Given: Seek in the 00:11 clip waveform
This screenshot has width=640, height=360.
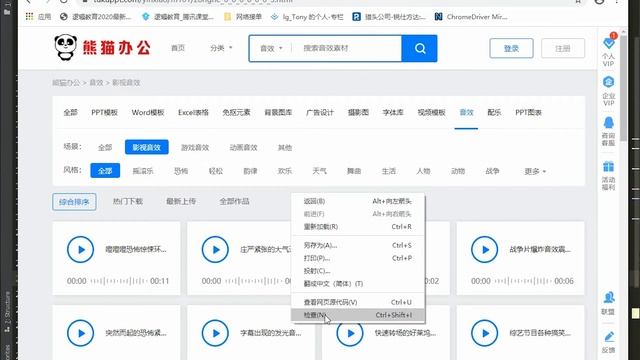Looking at the screenshot, I should click(x=119, y=281).
